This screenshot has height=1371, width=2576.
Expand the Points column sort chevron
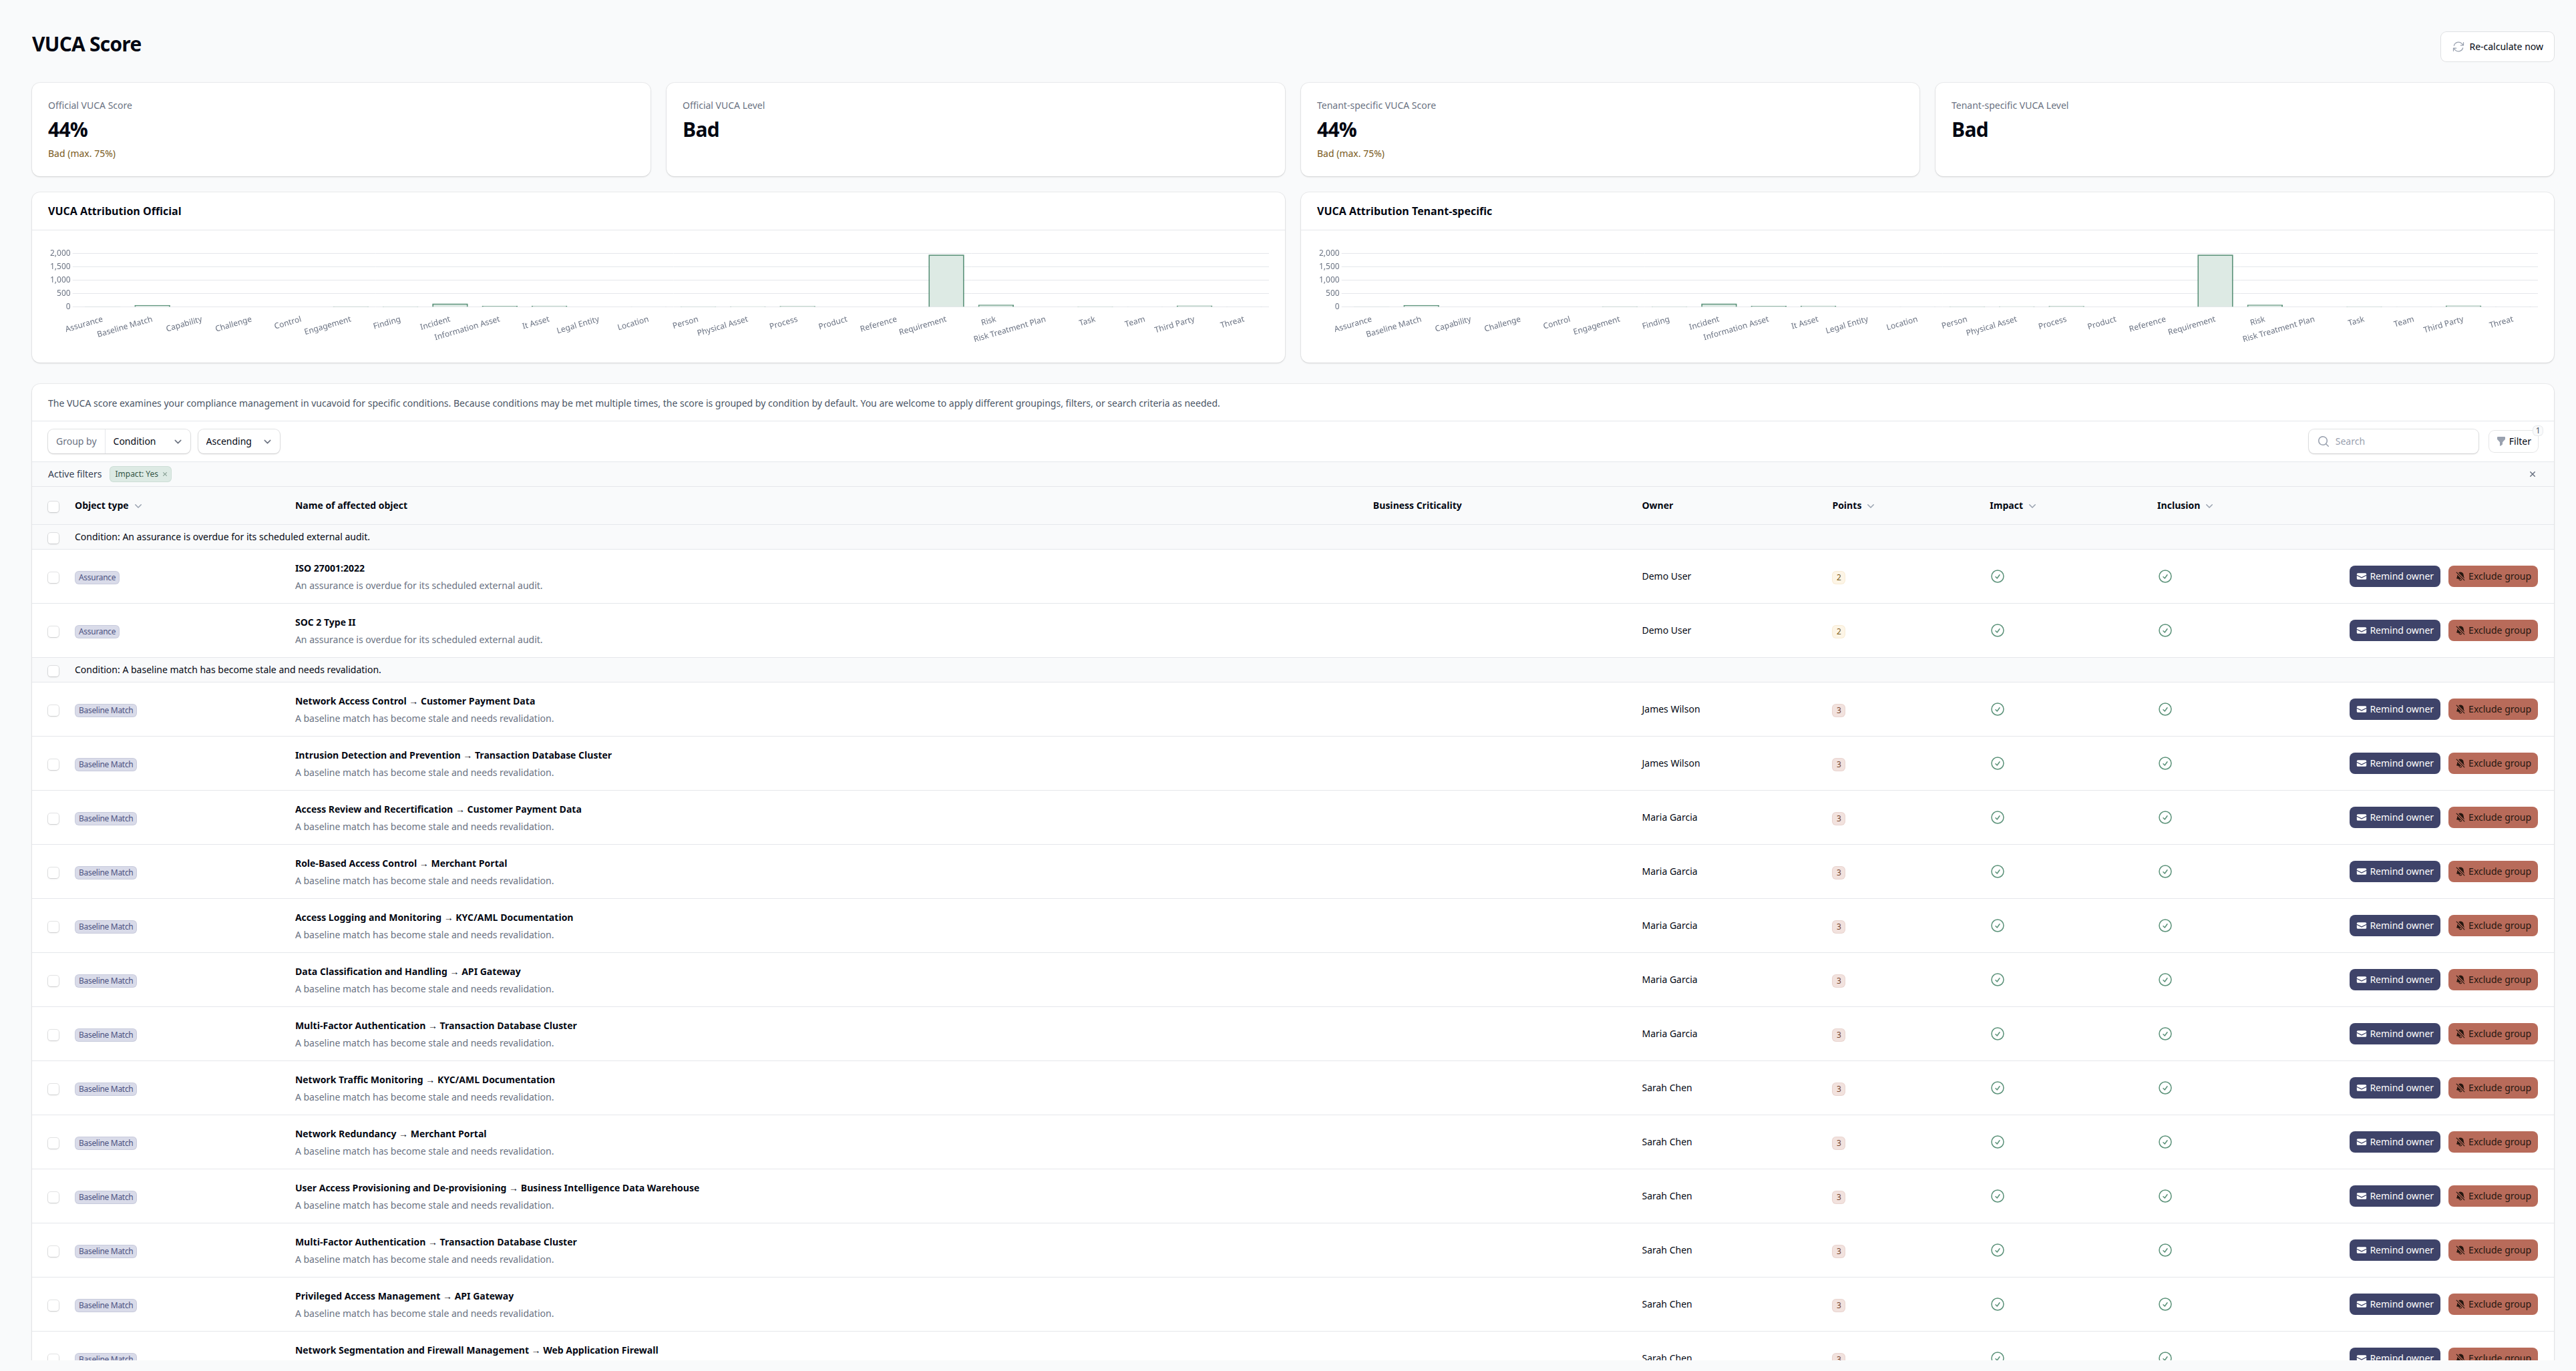(1872, 505)
